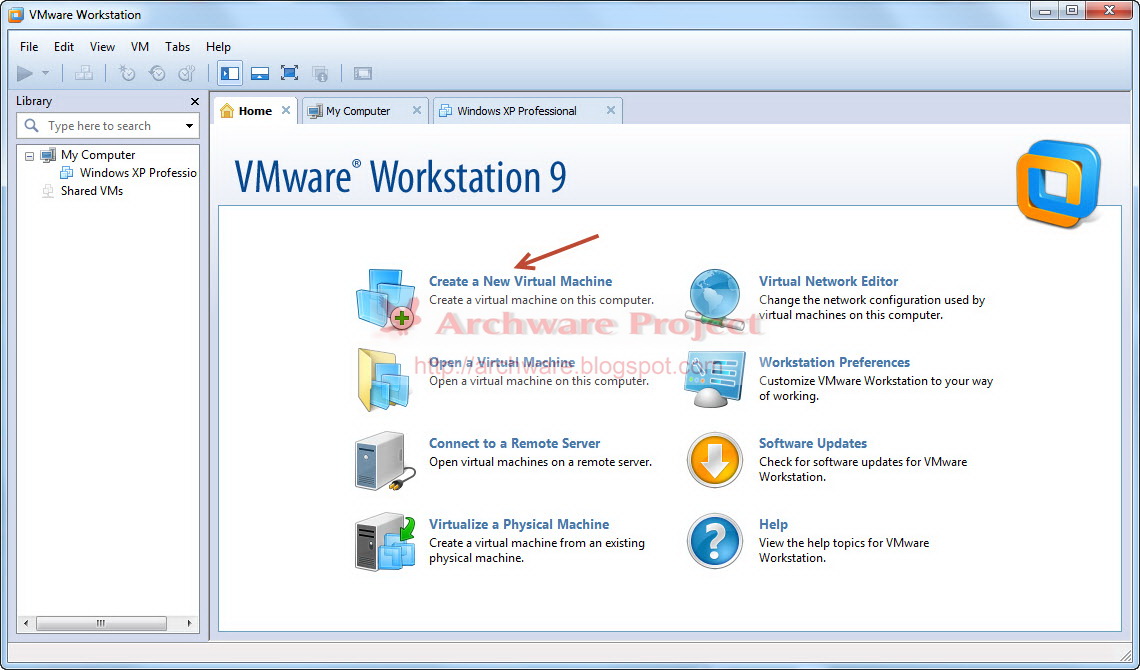This screenshot has height=670, width=1140.
Task: Click the blue question mark Help icon
Action: point(715,541)
